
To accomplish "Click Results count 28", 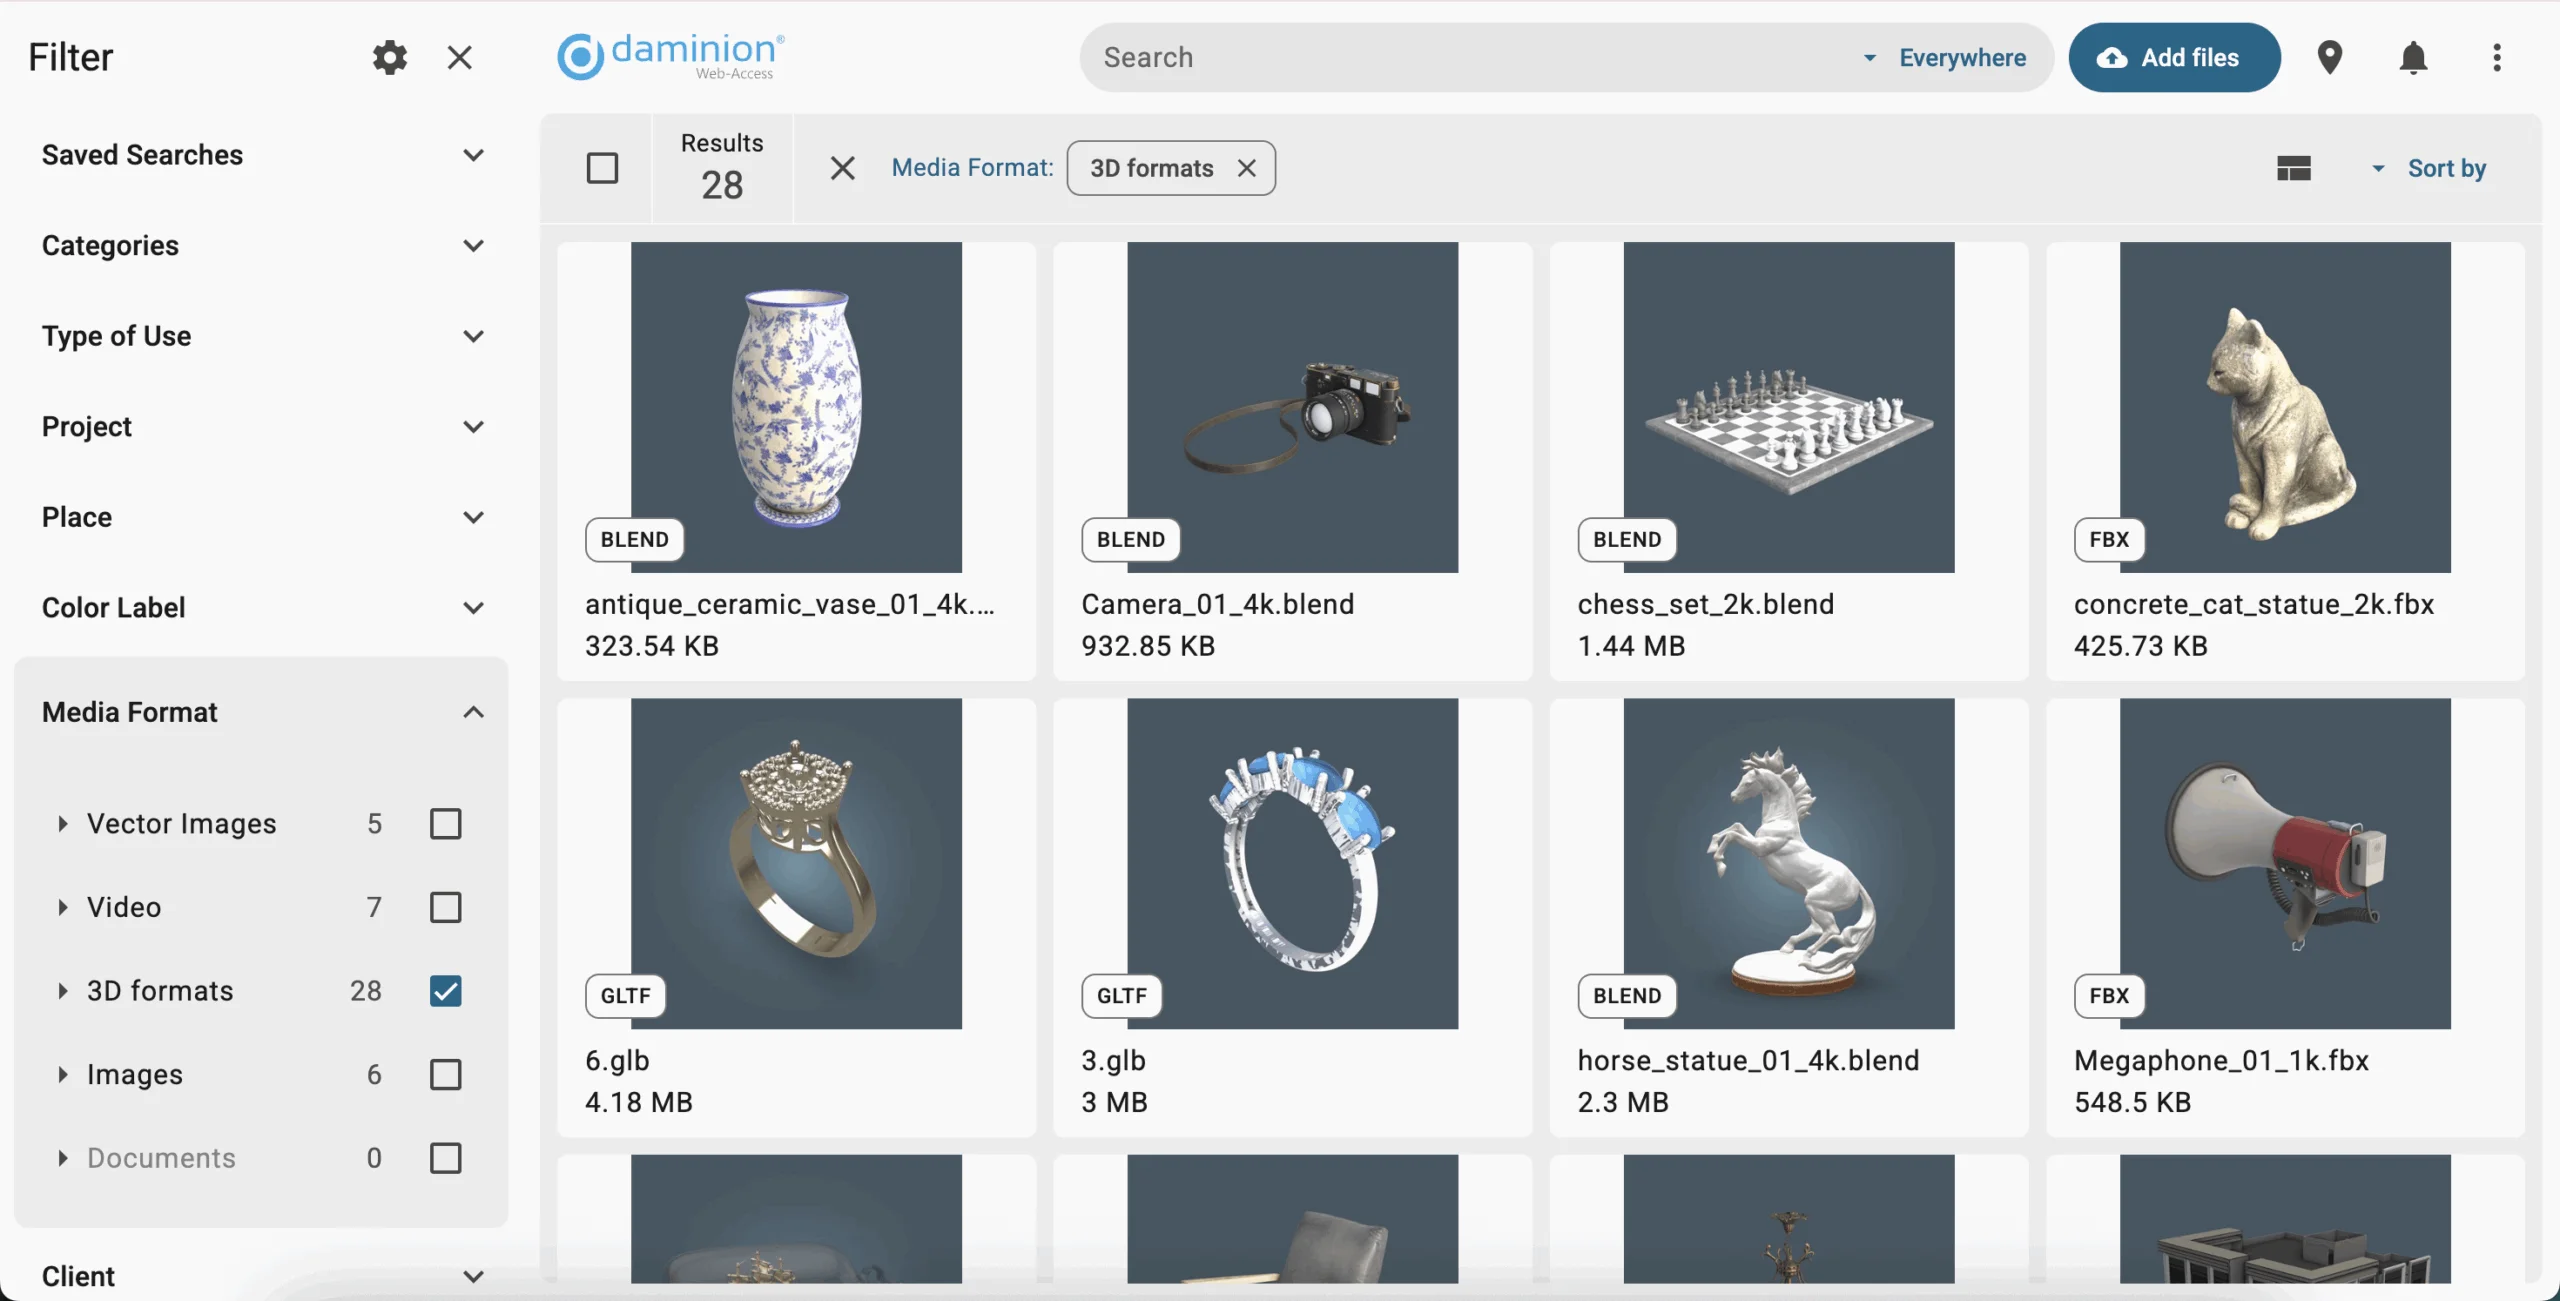I will pyautogui.click(x=722, y=185).
